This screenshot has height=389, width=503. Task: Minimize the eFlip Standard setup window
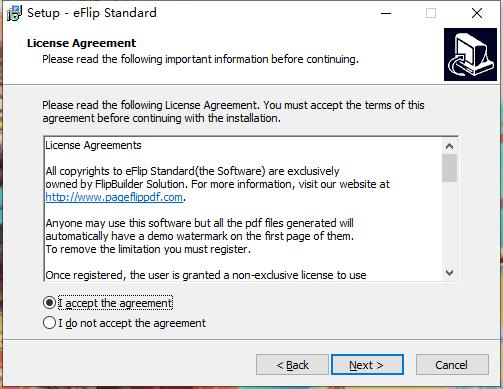tap(386, 13)
